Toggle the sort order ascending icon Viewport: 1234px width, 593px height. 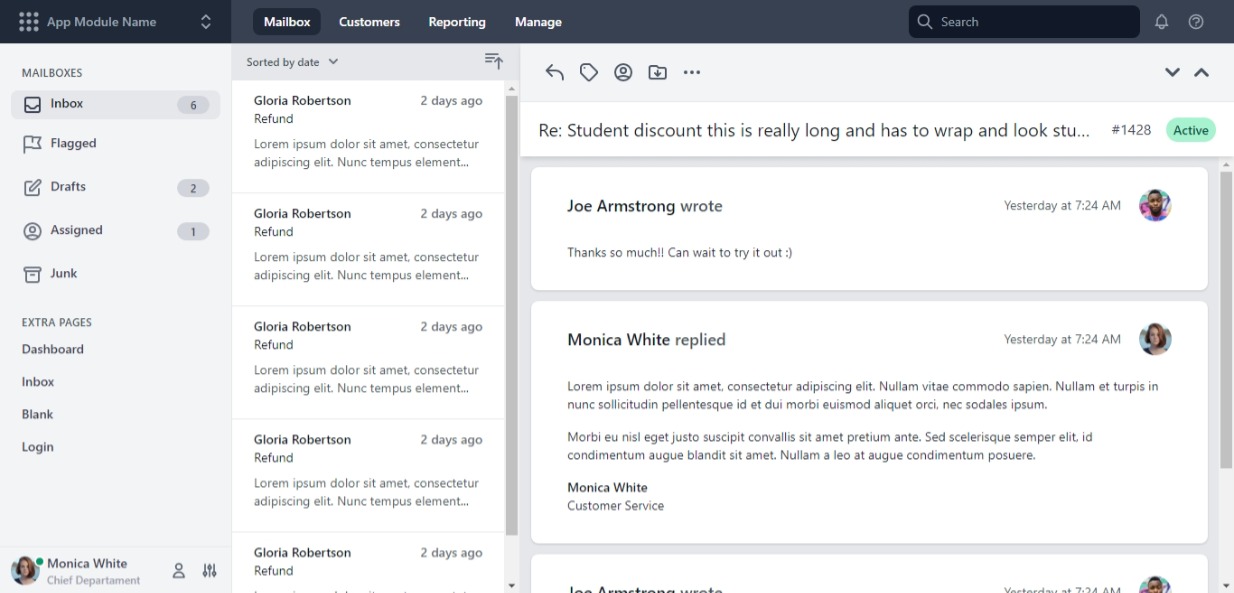[x=494, y=62]
